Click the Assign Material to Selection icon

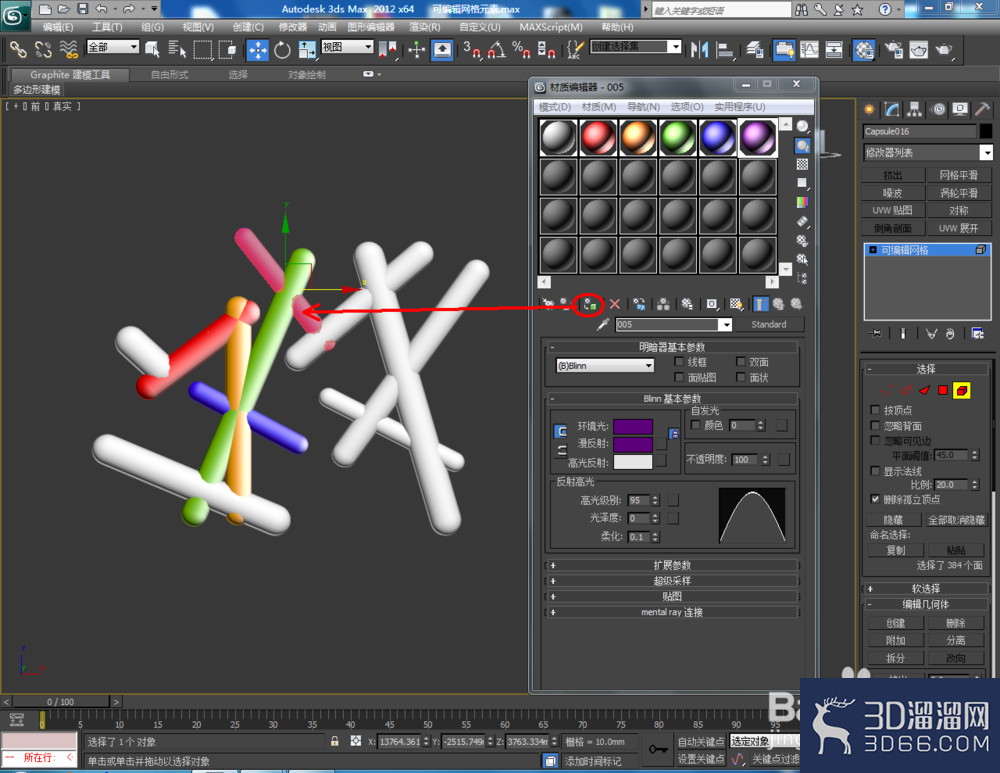pos(589,304)
